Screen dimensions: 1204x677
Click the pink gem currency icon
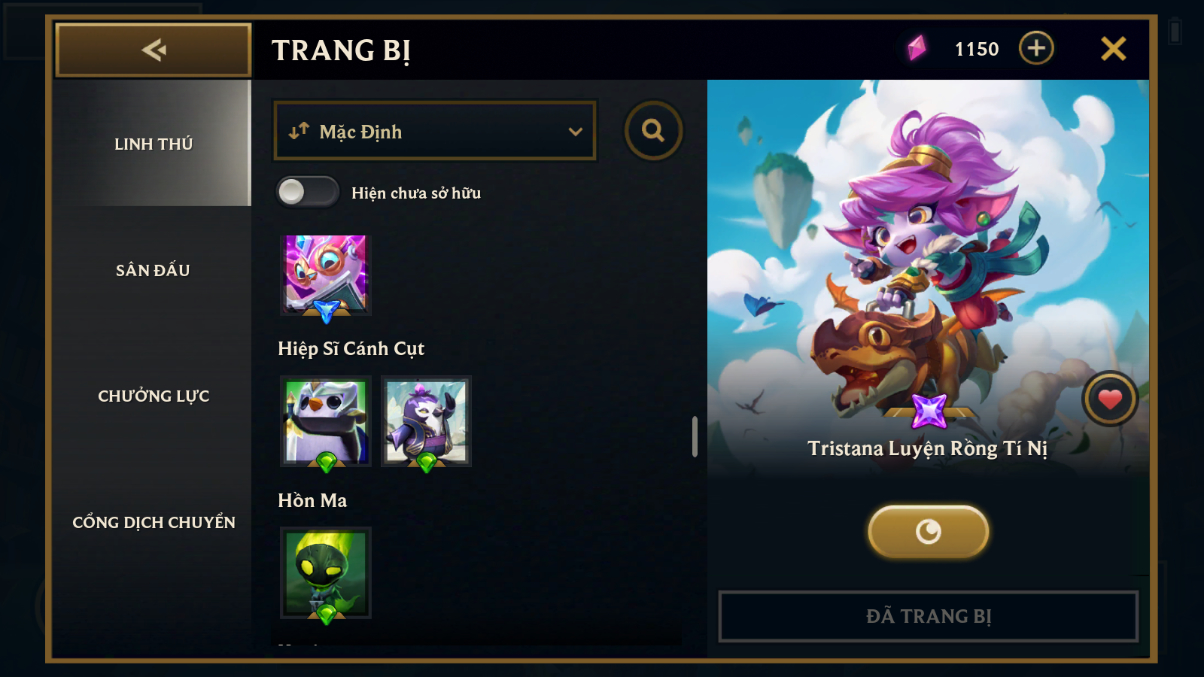916,48
